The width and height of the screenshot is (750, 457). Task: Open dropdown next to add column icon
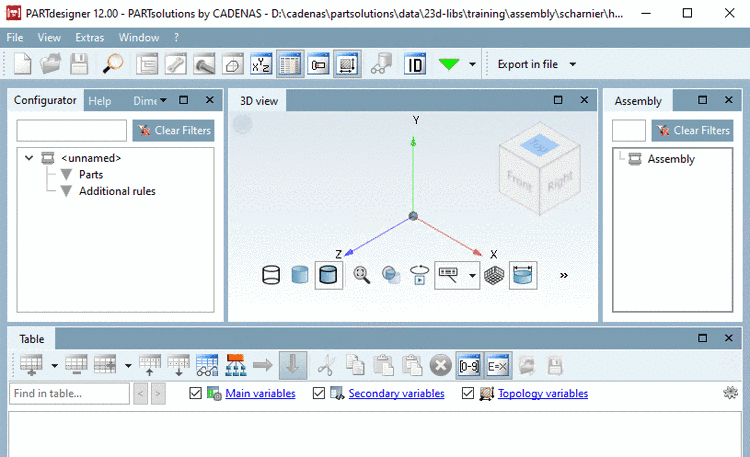click(128, 366)
